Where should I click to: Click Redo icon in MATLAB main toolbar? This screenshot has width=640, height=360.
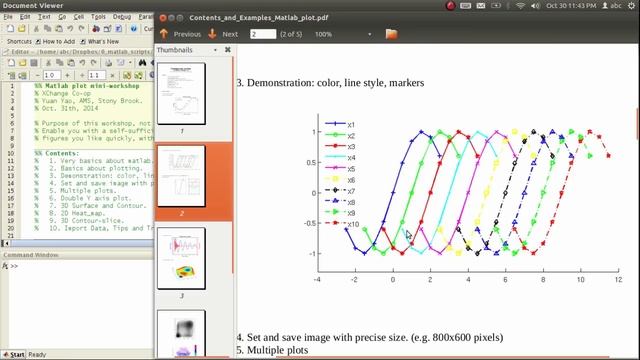[x=82, y=29]
